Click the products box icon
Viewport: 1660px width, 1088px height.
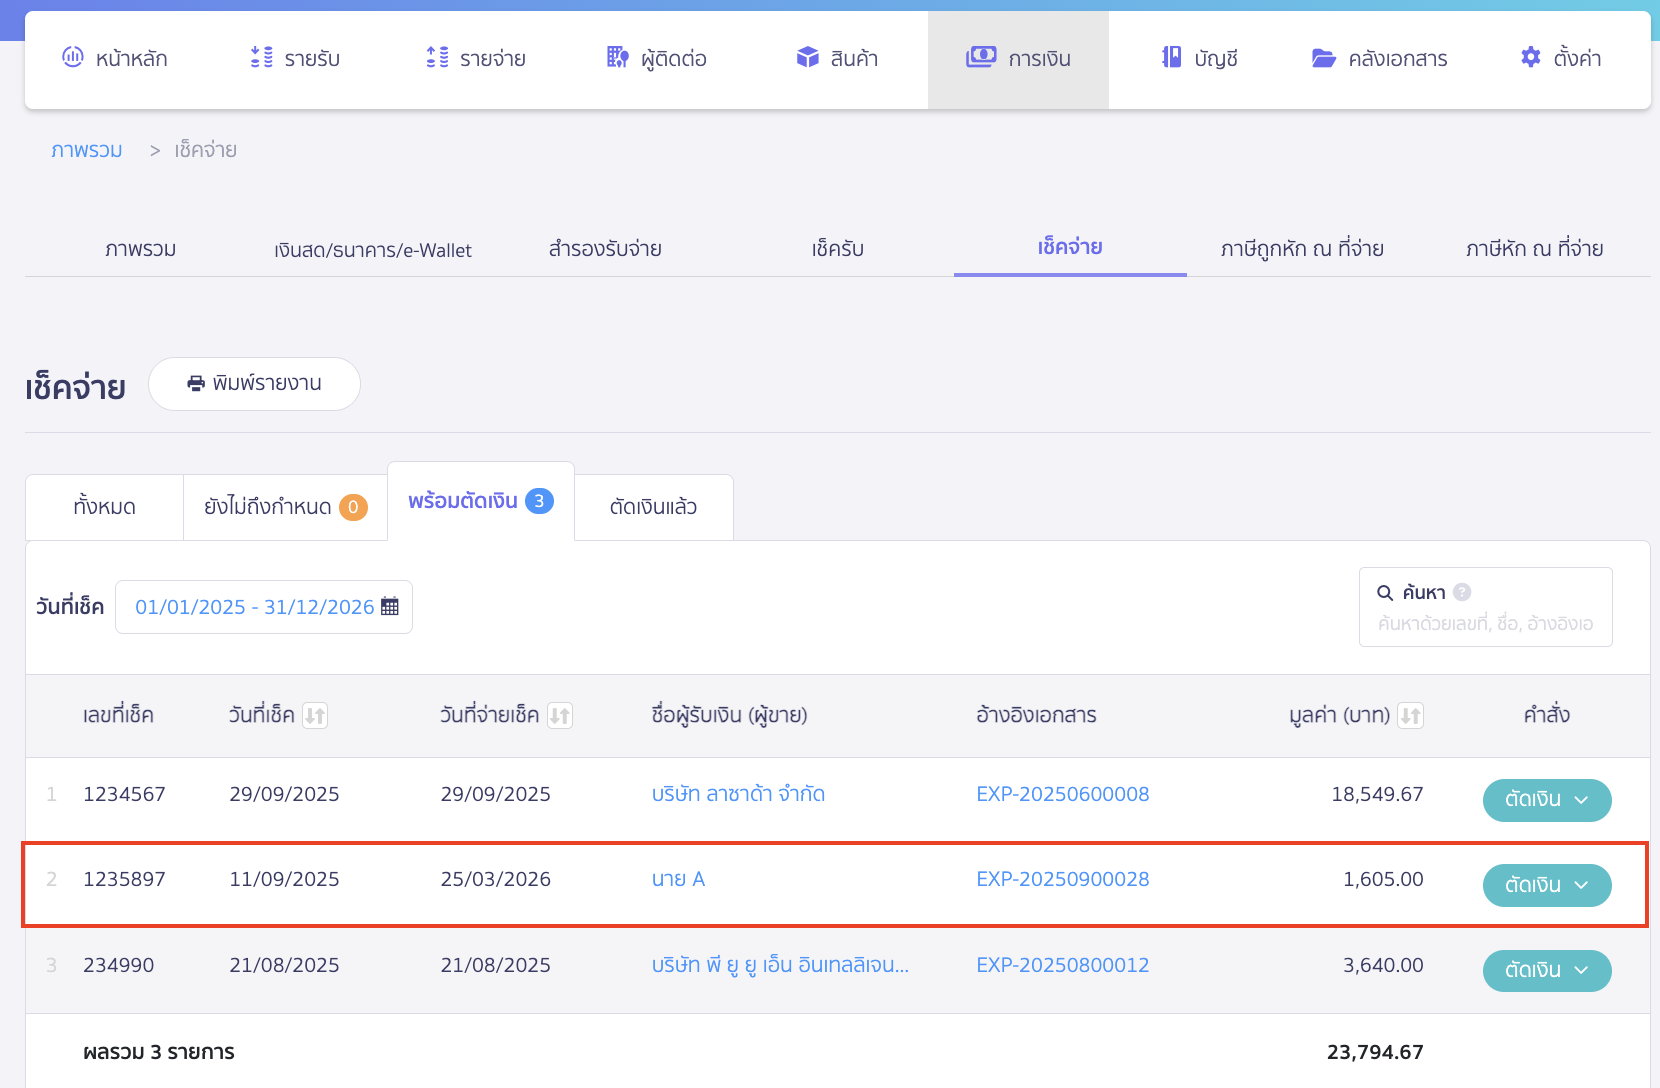pyautogui.click(x=807, y=58)
